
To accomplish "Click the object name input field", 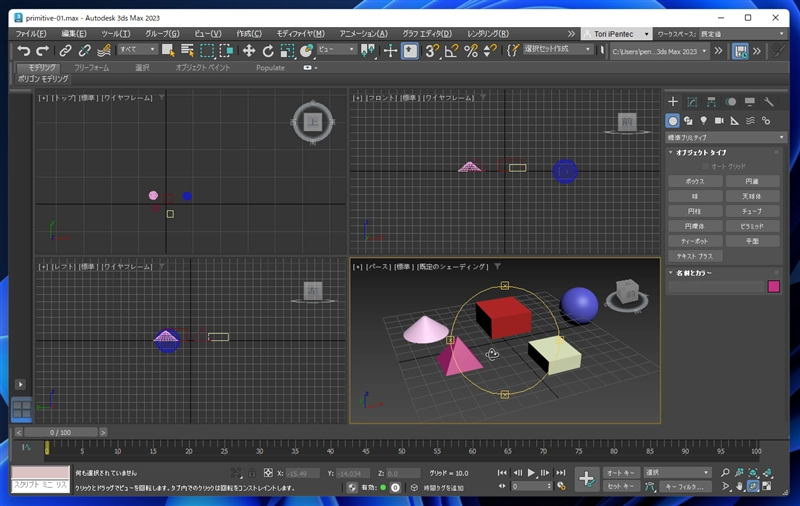I will [716, 287].
